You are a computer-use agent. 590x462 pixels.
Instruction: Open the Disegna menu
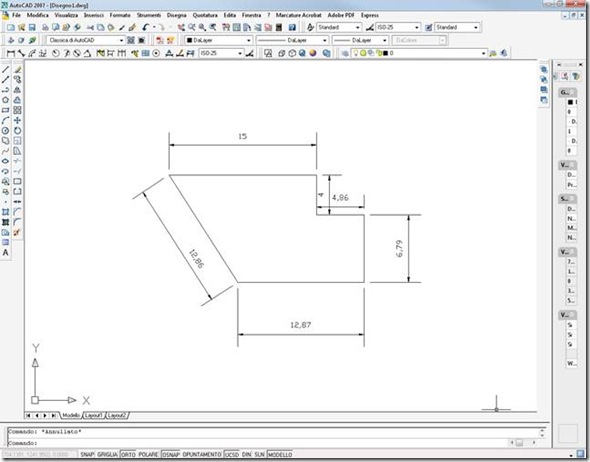[176, 15]
